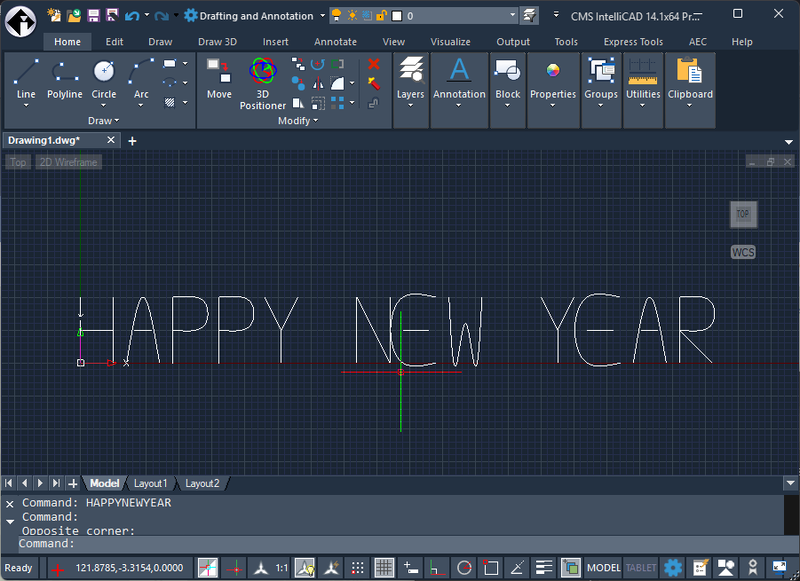Click the Top view label

18,162
